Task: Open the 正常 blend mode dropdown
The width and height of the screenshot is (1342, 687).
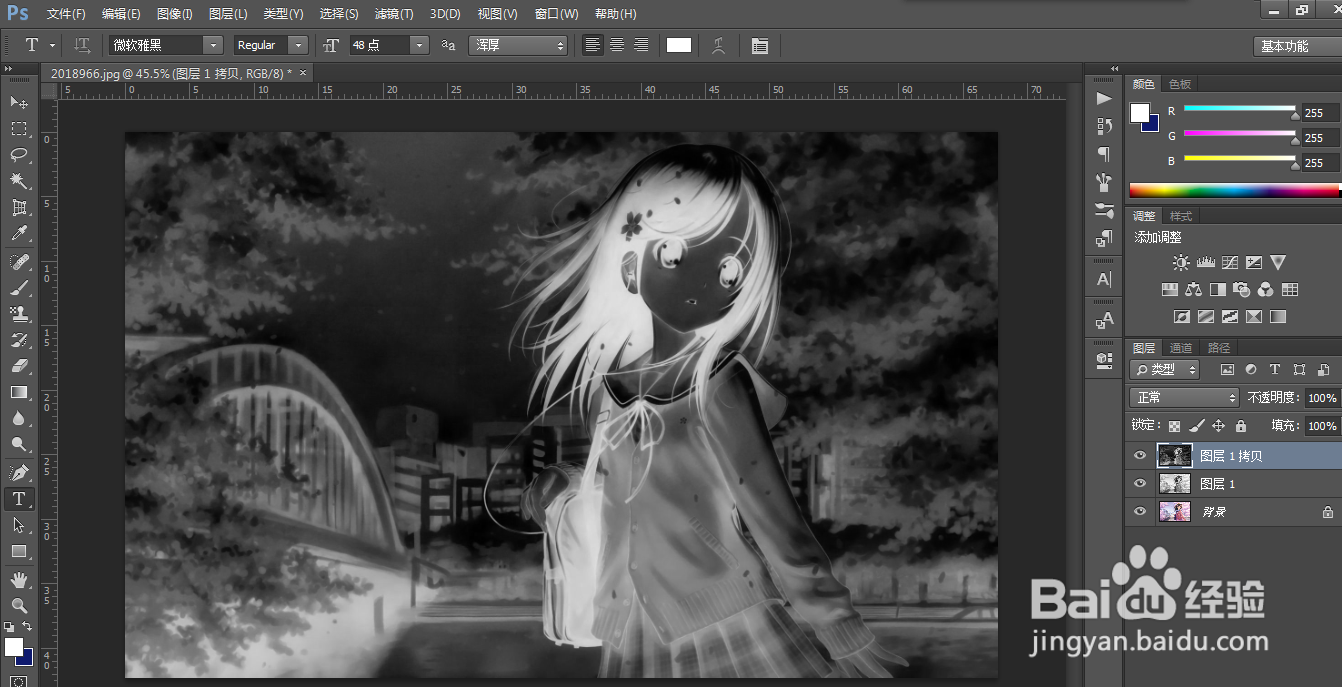Action: (x=1185, y=398)
